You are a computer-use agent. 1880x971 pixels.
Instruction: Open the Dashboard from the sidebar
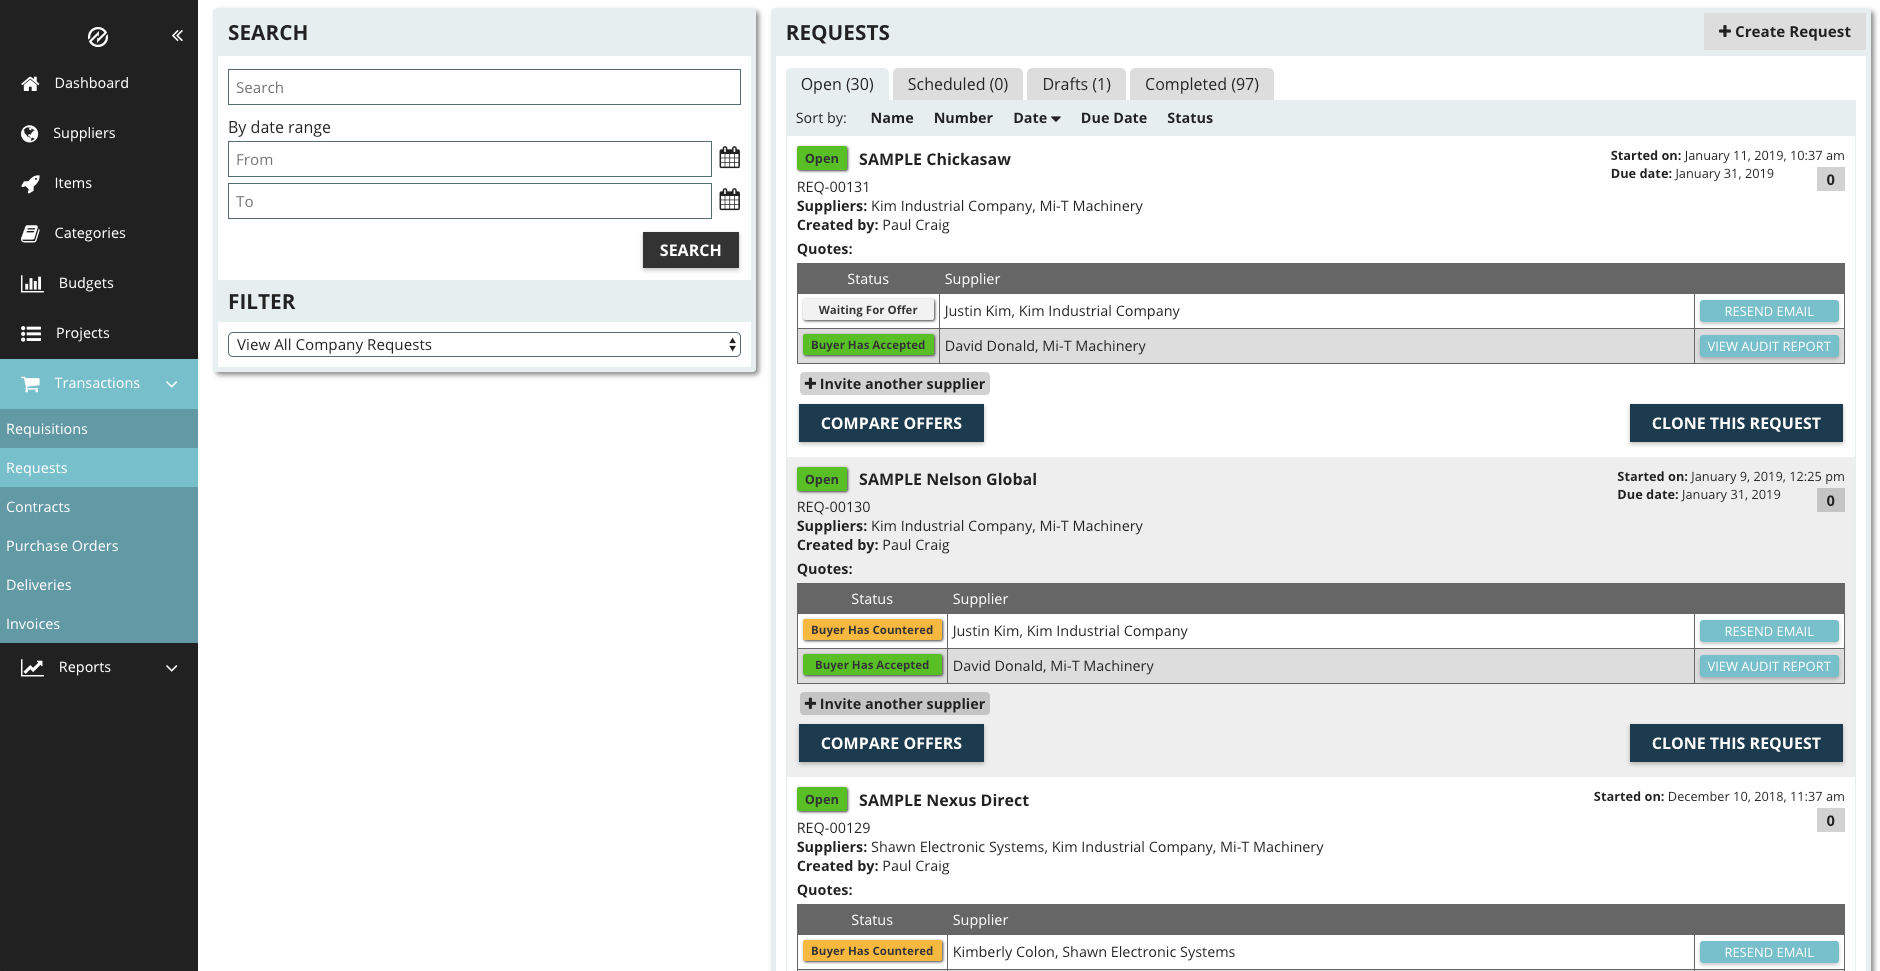pos(92,83)
